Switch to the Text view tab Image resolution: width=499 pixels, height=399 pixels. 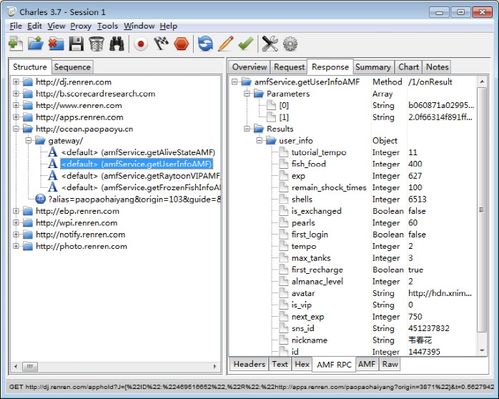point(280,364)
